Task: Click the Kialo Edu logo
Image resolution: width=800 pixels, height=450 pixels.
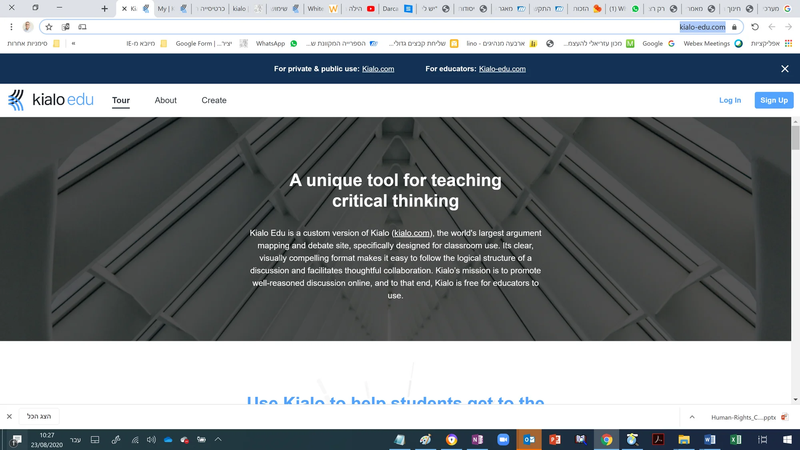Action: [50, 100]
